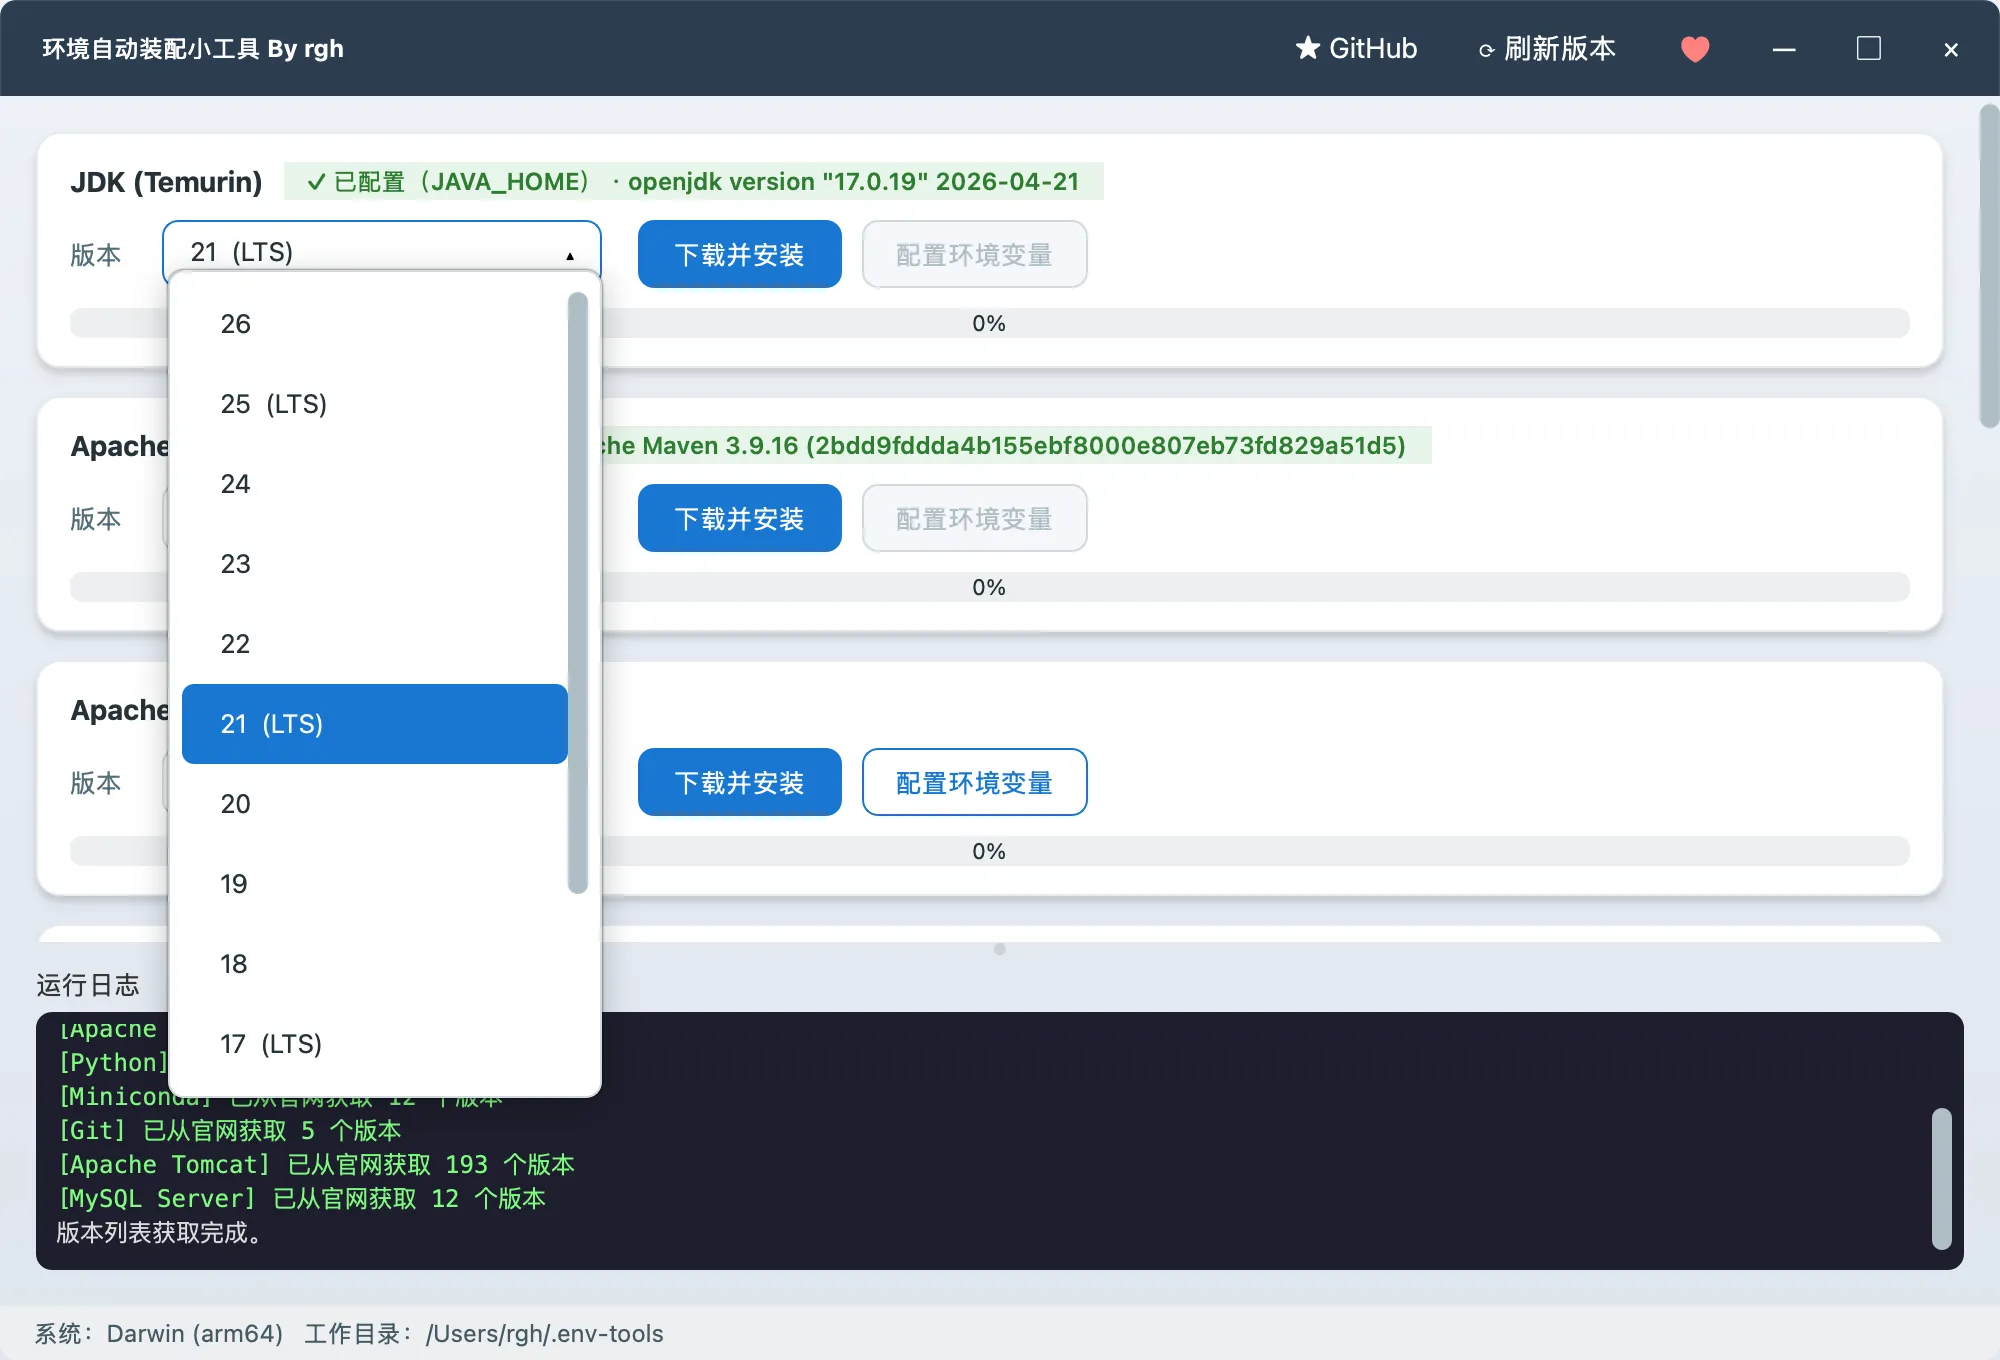Screen dimensions: 2000x1360
Task: Choose version 22 from the list
Action: pyautogui.click(x=375, y=644)
